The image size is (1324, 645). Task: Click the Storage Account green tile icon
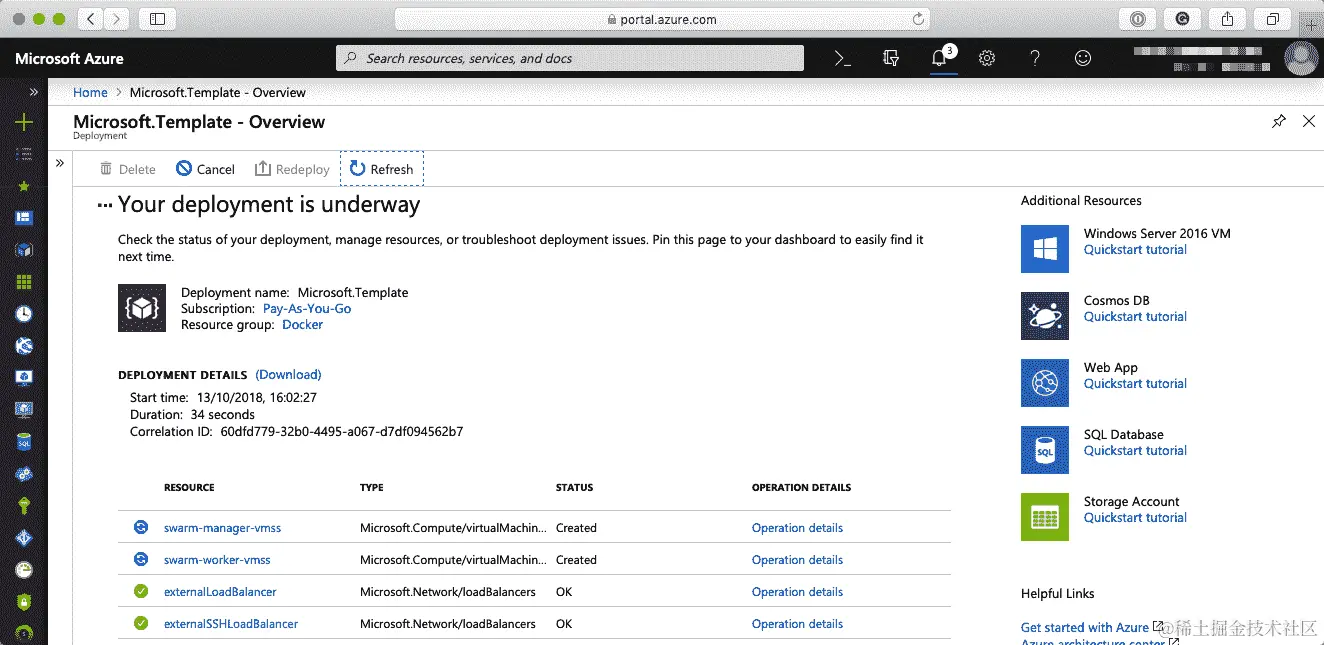pos(1045,517)
